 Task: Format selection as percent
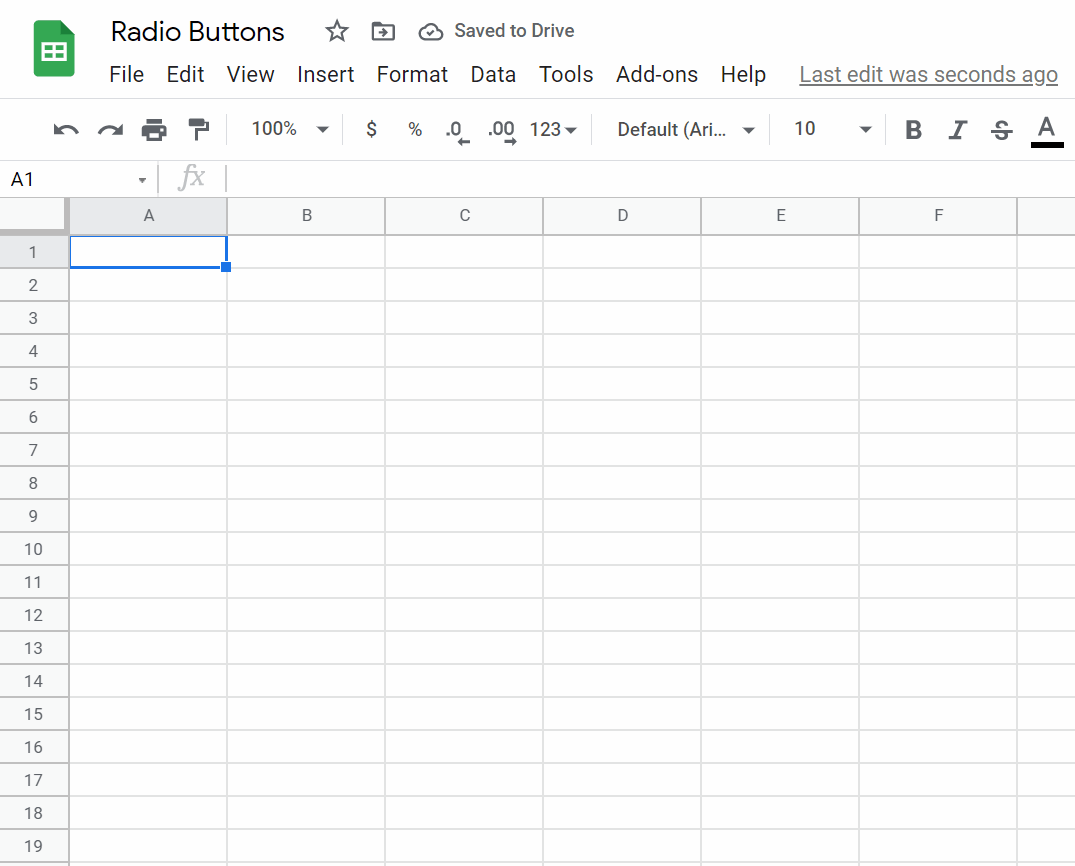point(415,129)
